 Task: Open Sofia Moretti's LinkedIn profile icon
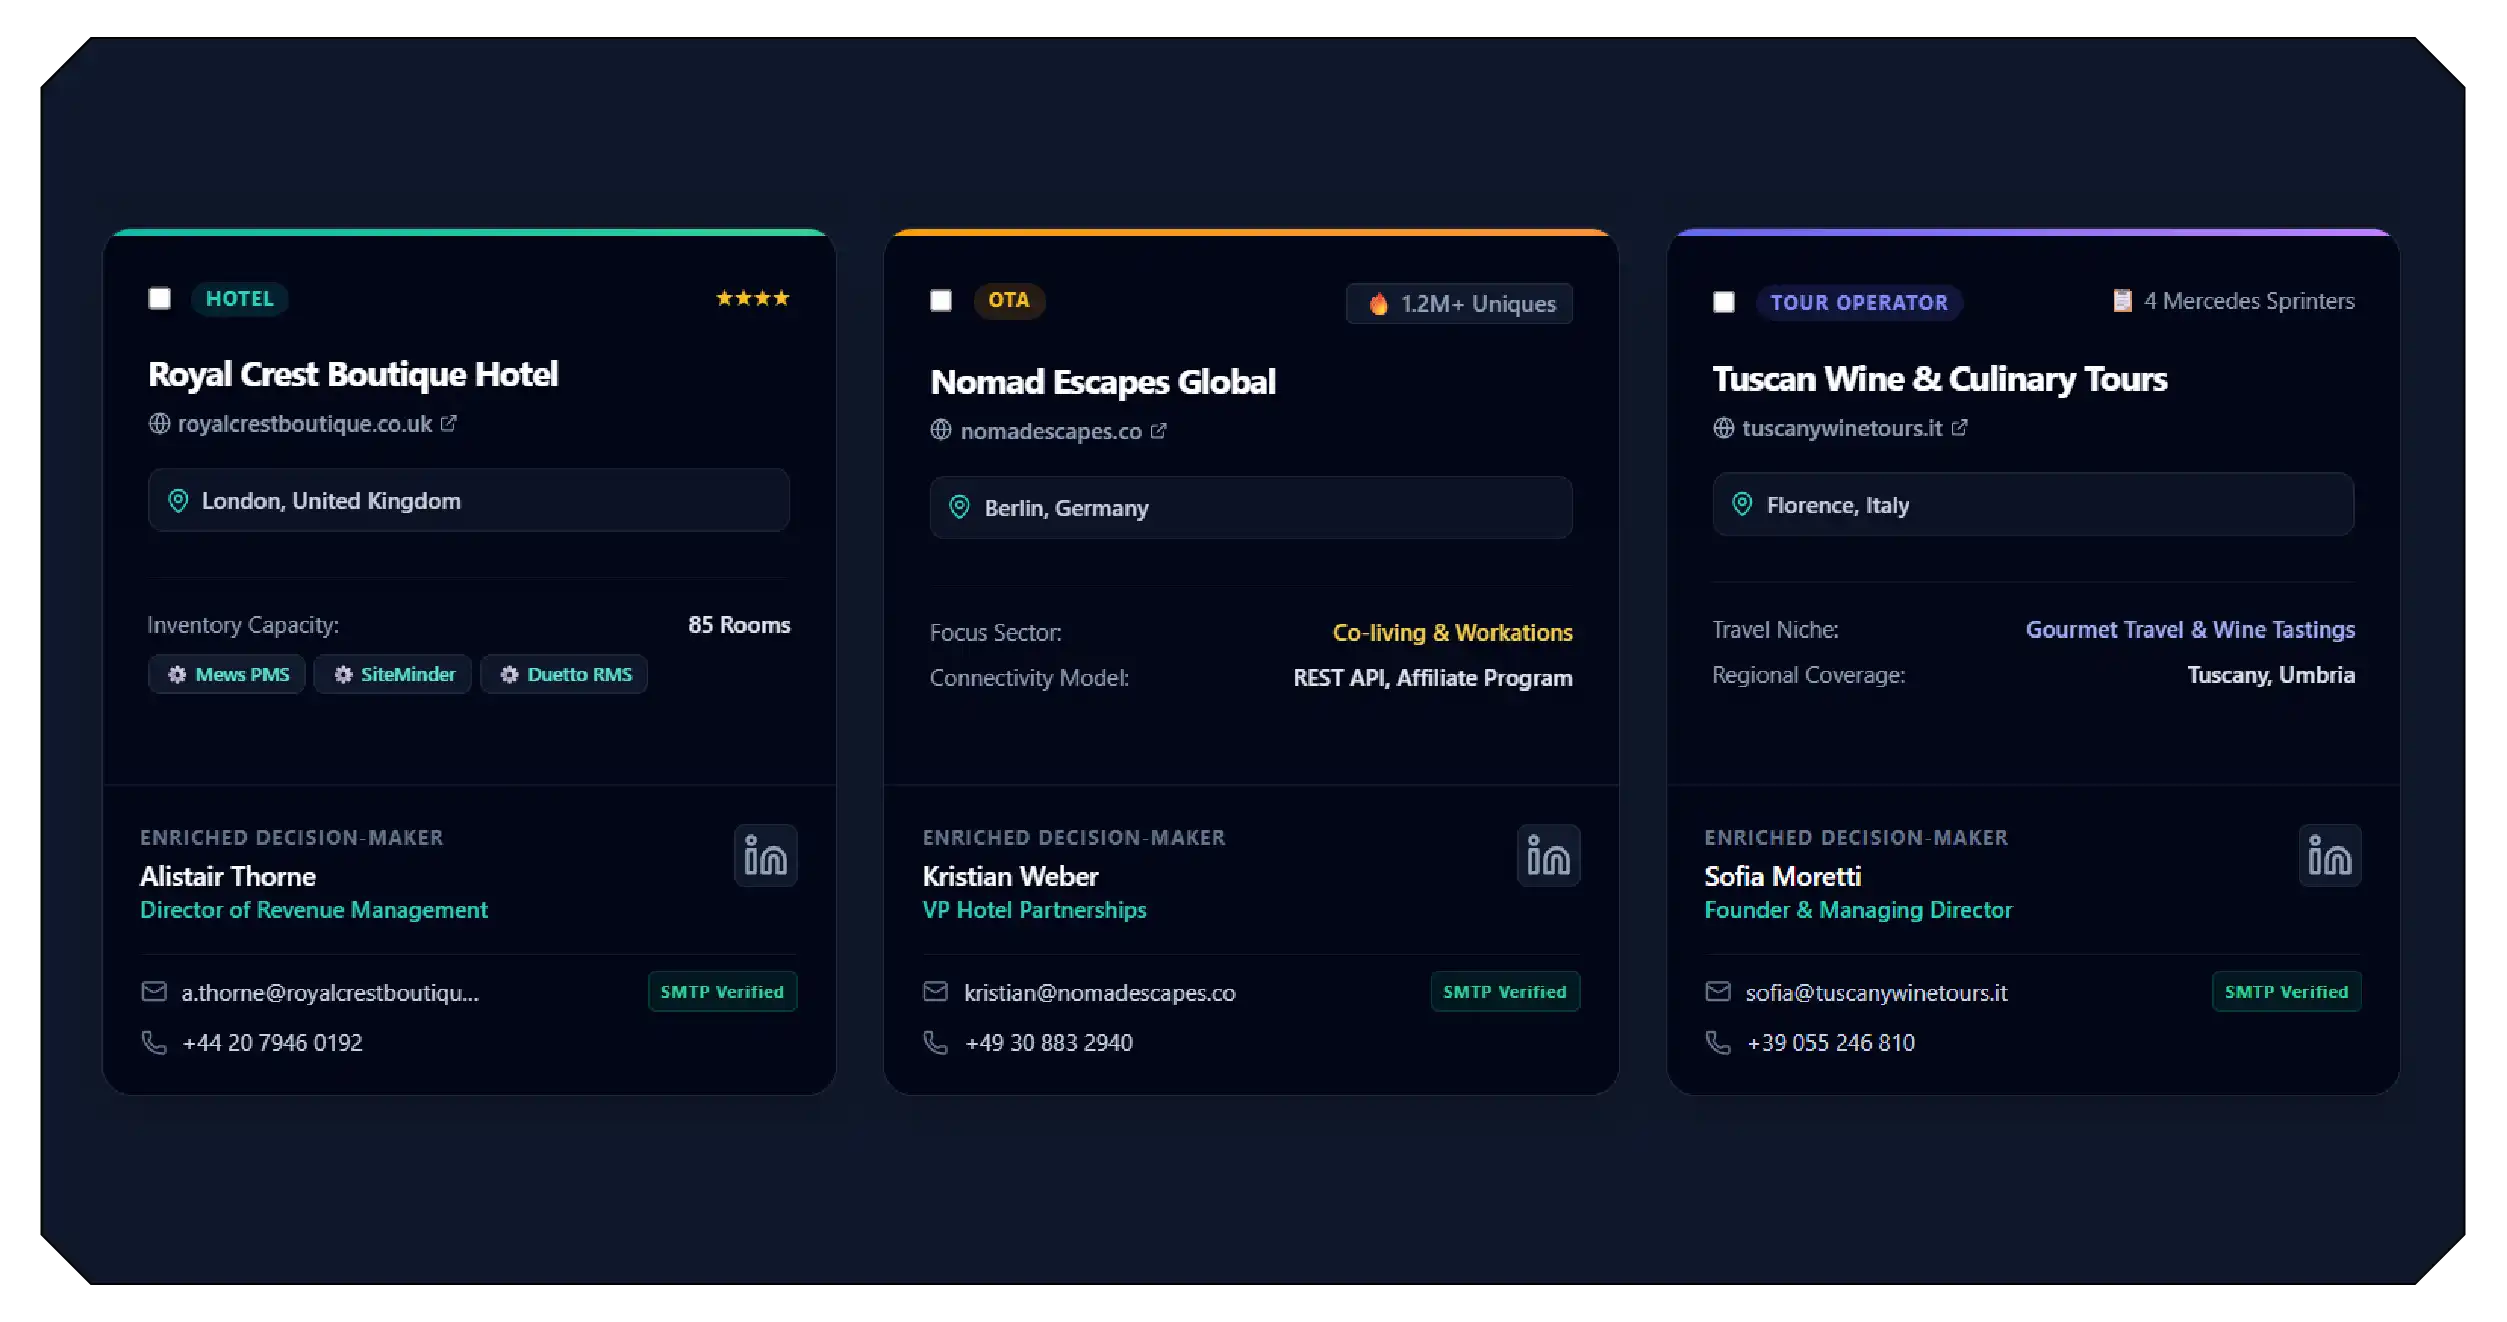[2330, 856]
